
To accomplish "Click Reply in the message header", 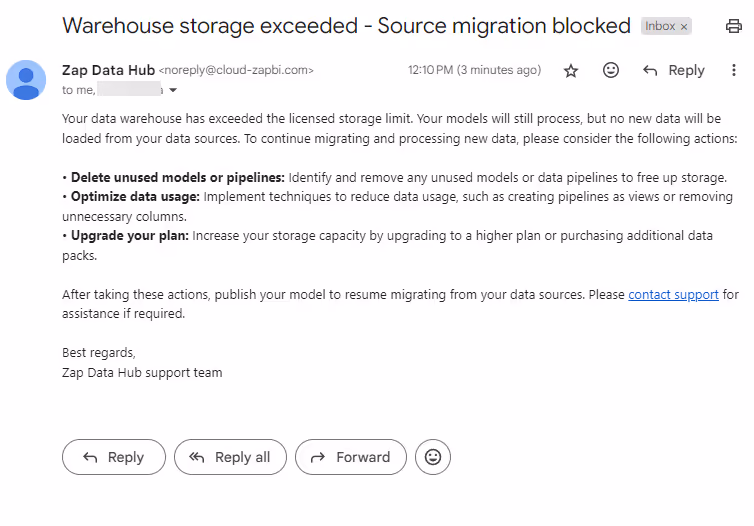I will [x=675, y=71].
